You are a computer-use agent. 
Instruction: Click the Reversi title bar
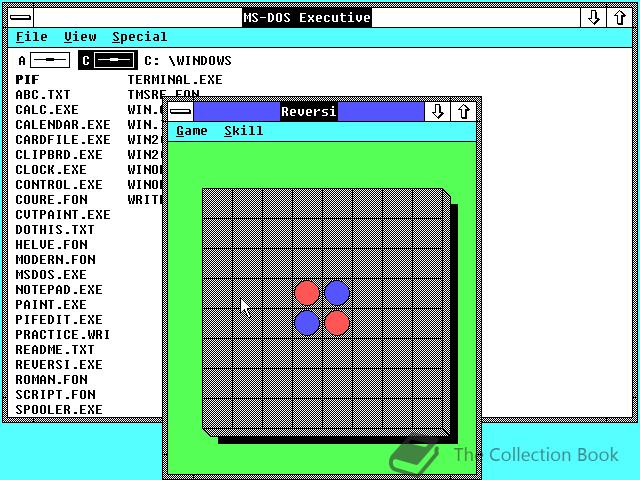coord(309,111)
